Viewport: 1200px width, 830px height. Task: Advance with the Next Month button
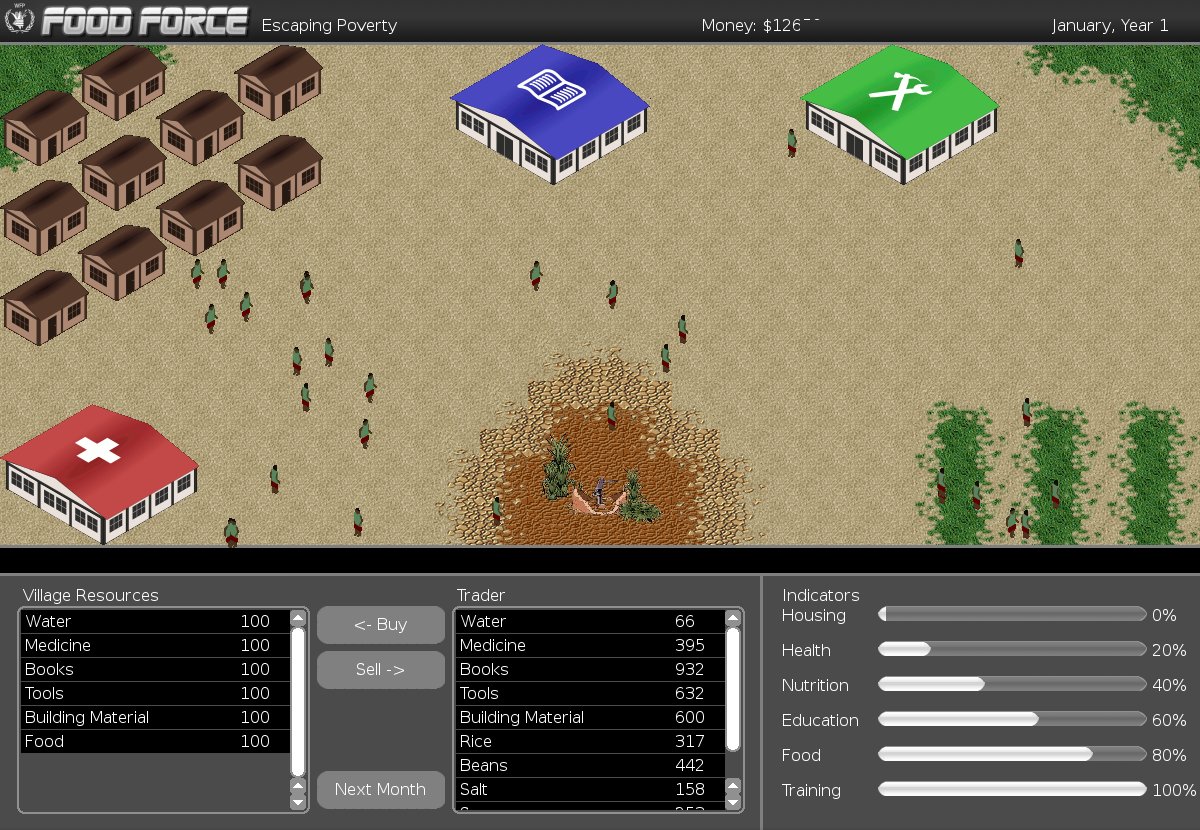point(380,789)
